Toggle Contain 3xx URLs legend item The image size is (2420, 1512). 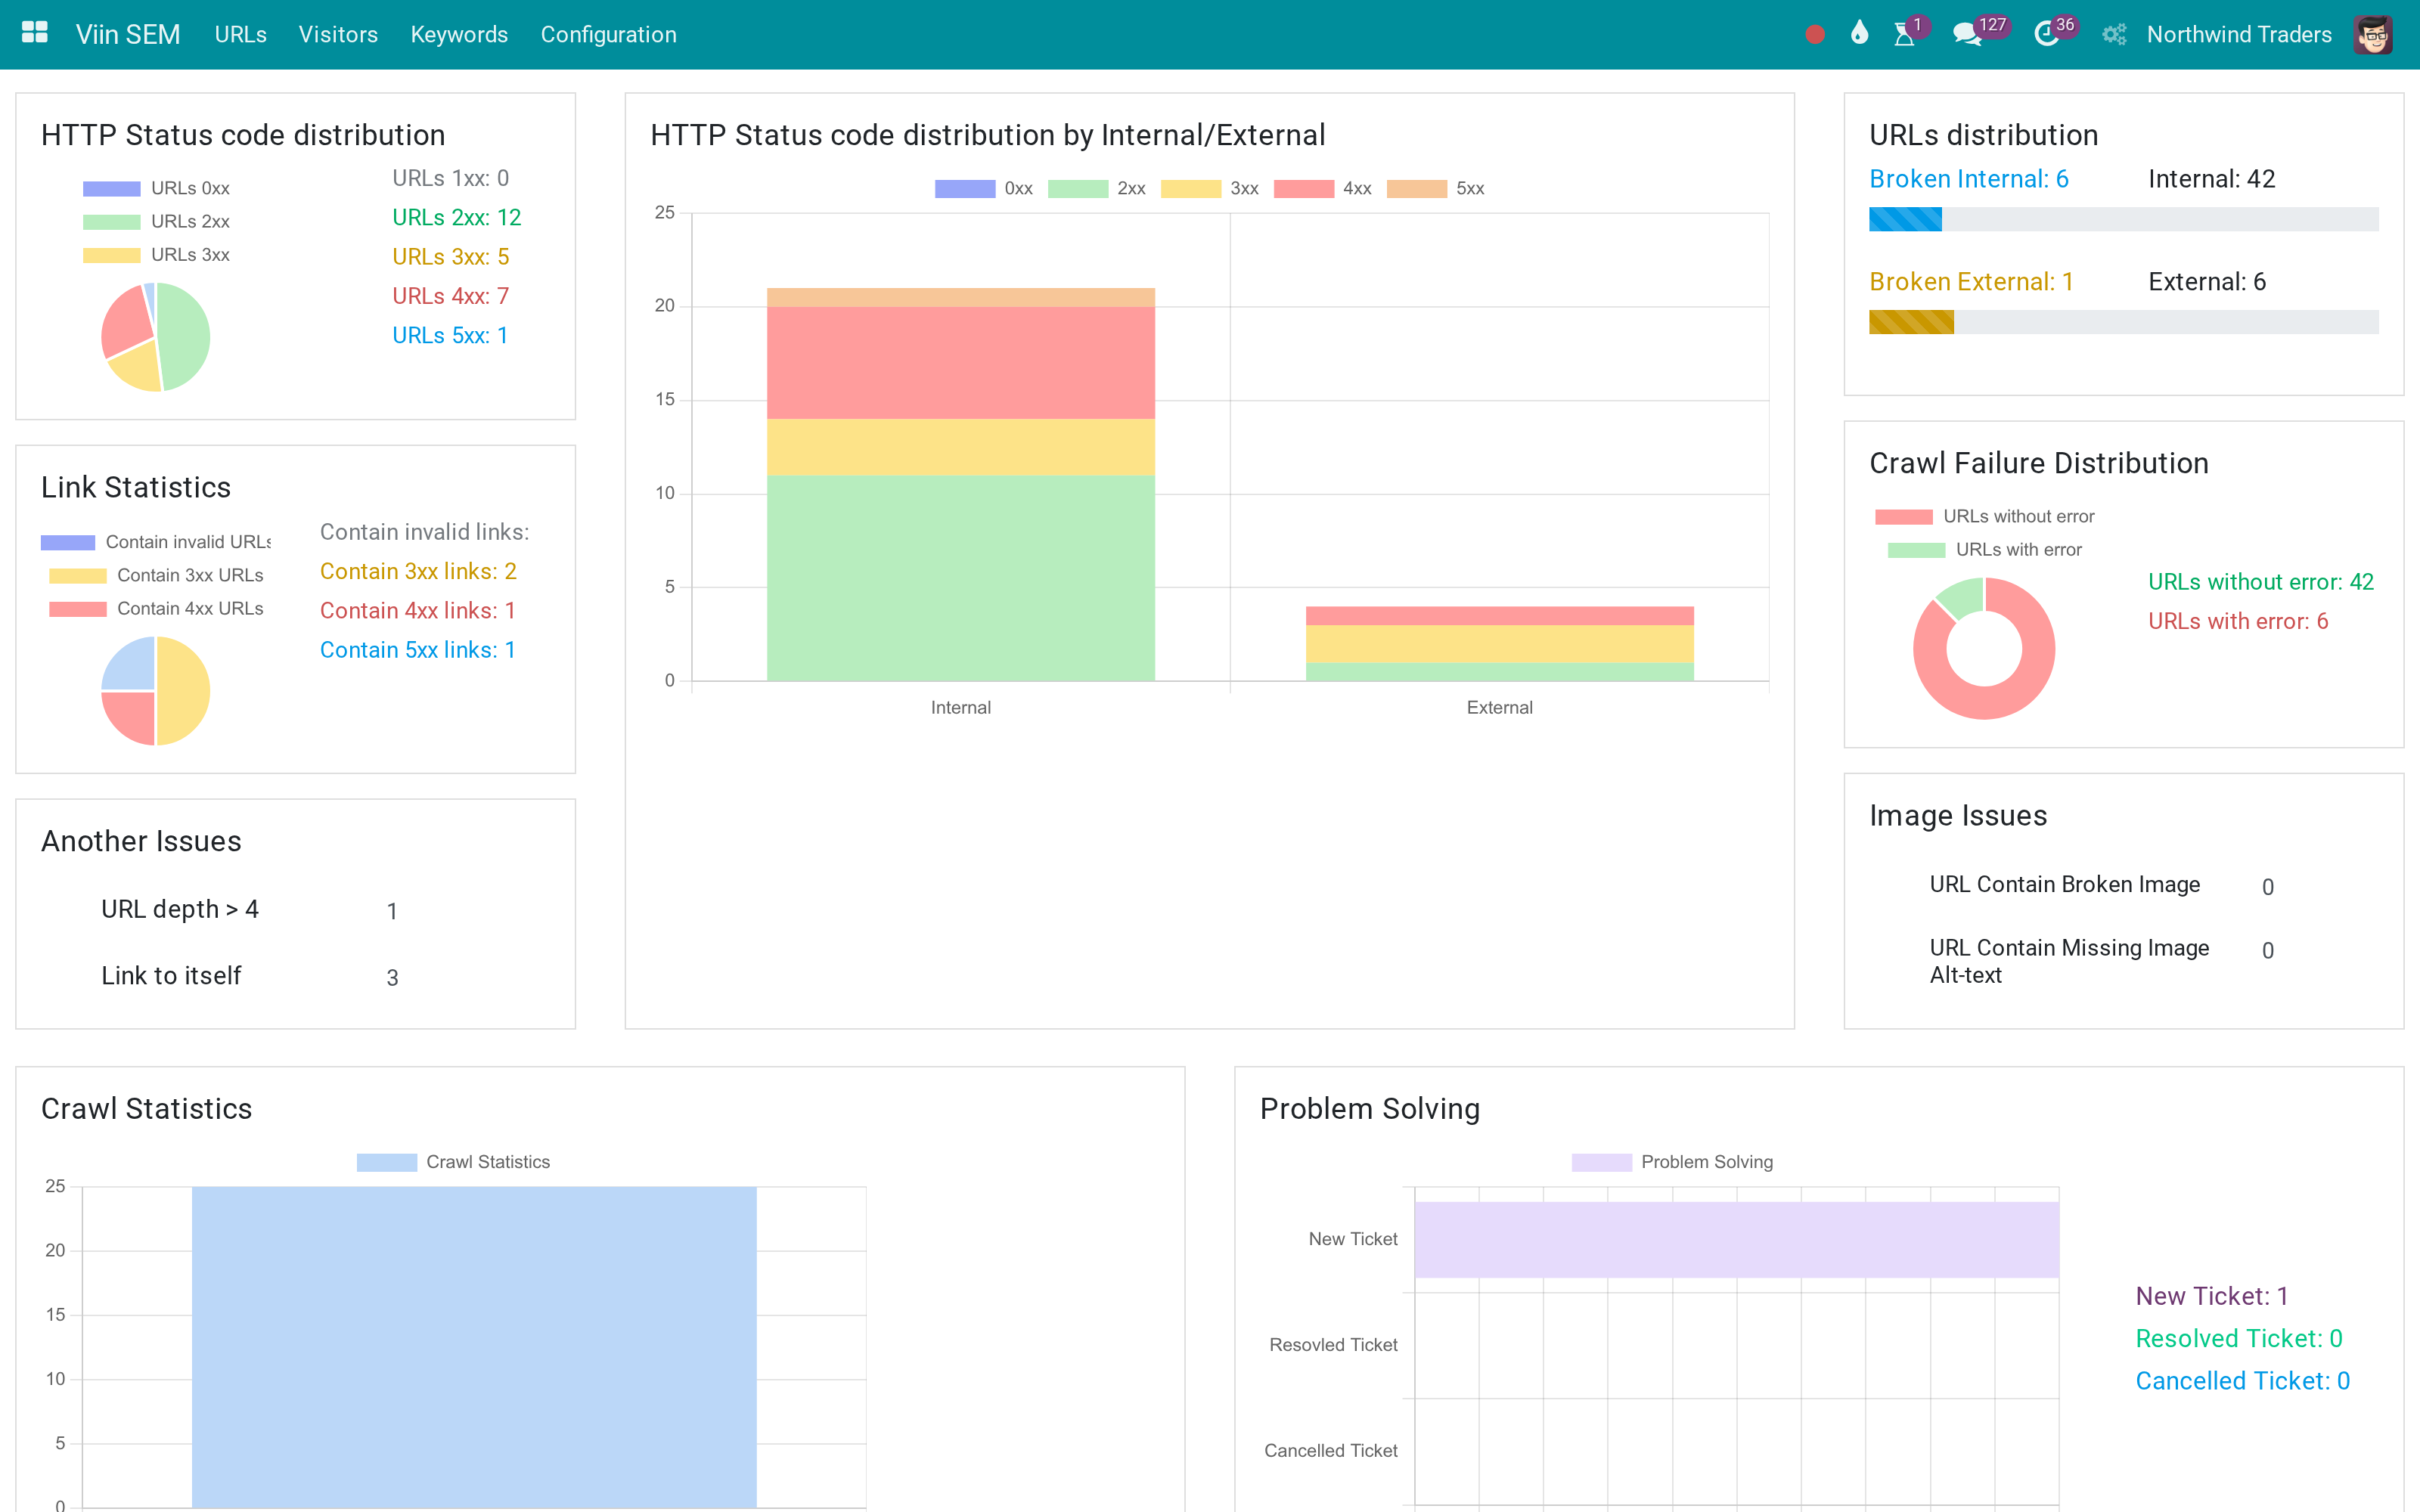point(156,575)
